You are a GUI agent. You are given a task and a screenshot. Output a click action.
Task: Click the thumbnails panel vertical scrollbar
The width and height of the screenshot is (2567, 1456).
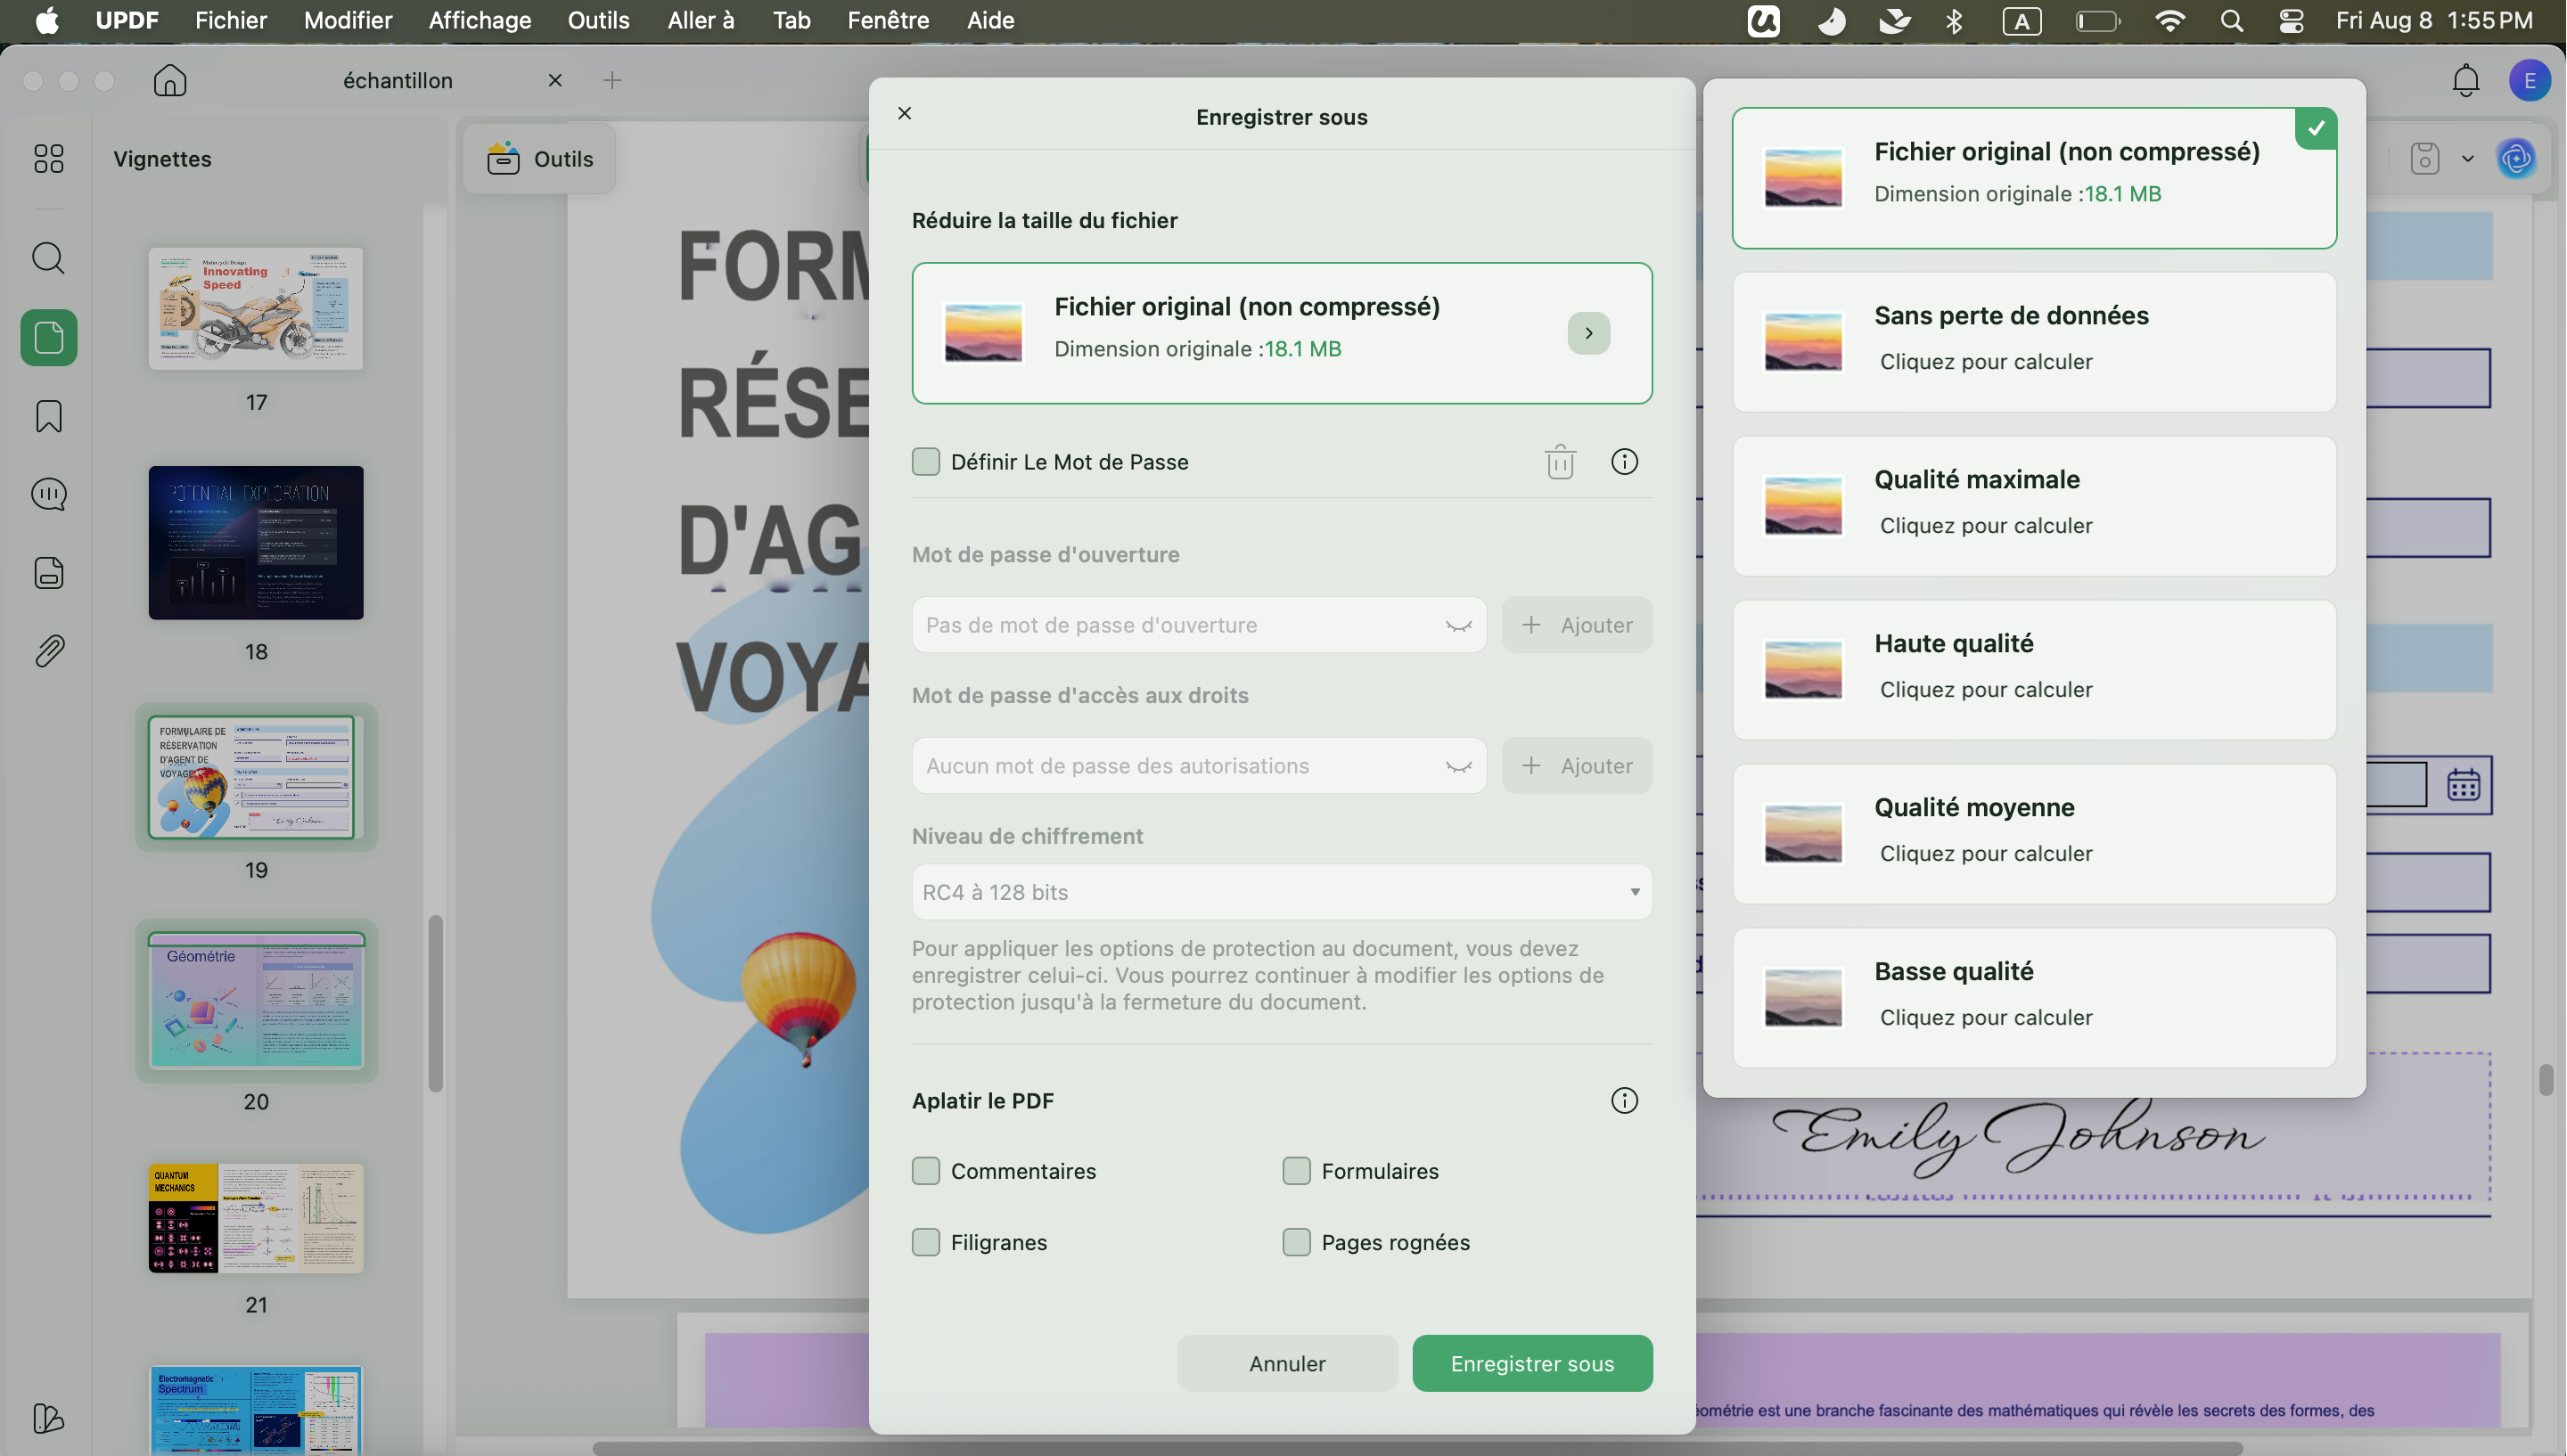coord(435,1003)
